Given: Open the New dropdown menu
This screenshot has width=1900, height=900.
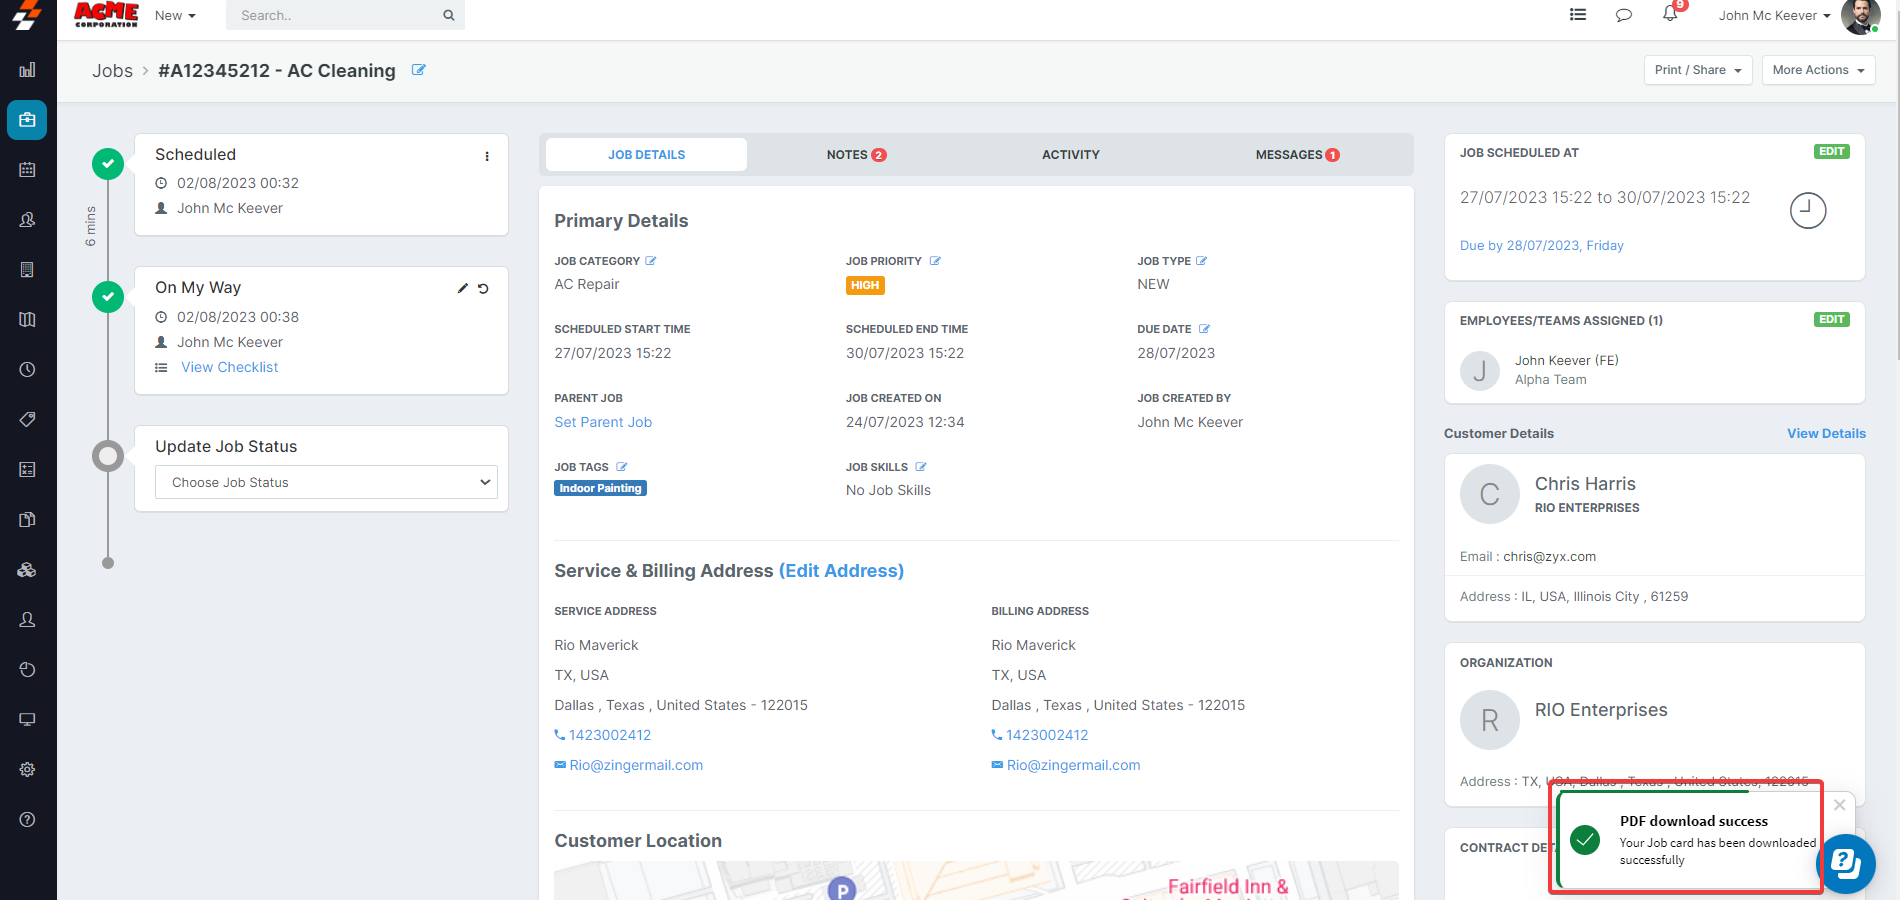Looking at the screenshot, I should (x=175, y=15).
